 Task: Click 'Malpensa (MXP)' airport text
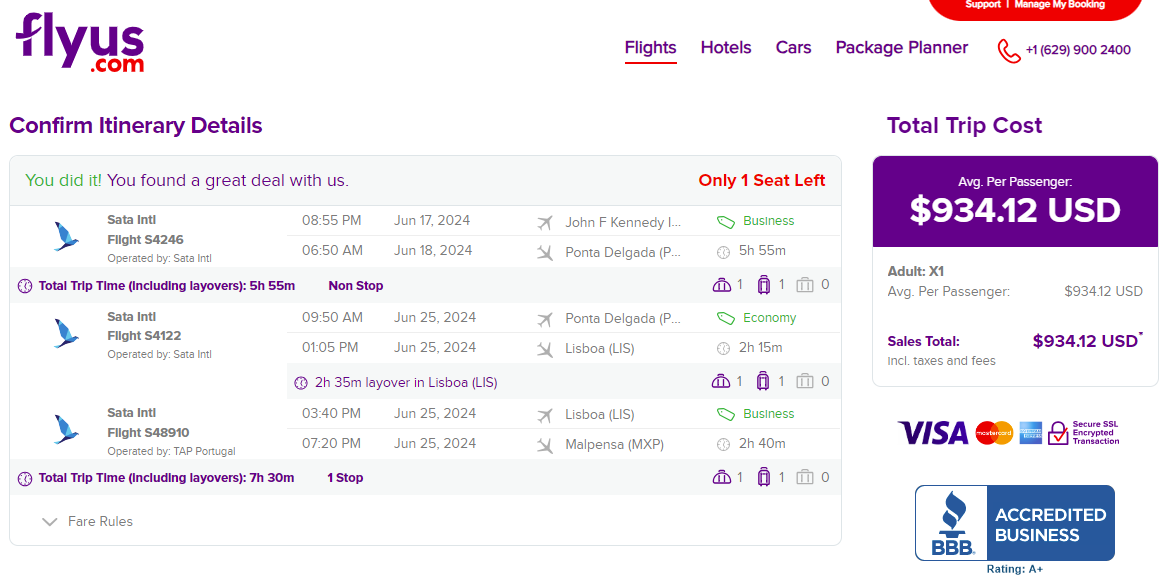coord(614,444)
